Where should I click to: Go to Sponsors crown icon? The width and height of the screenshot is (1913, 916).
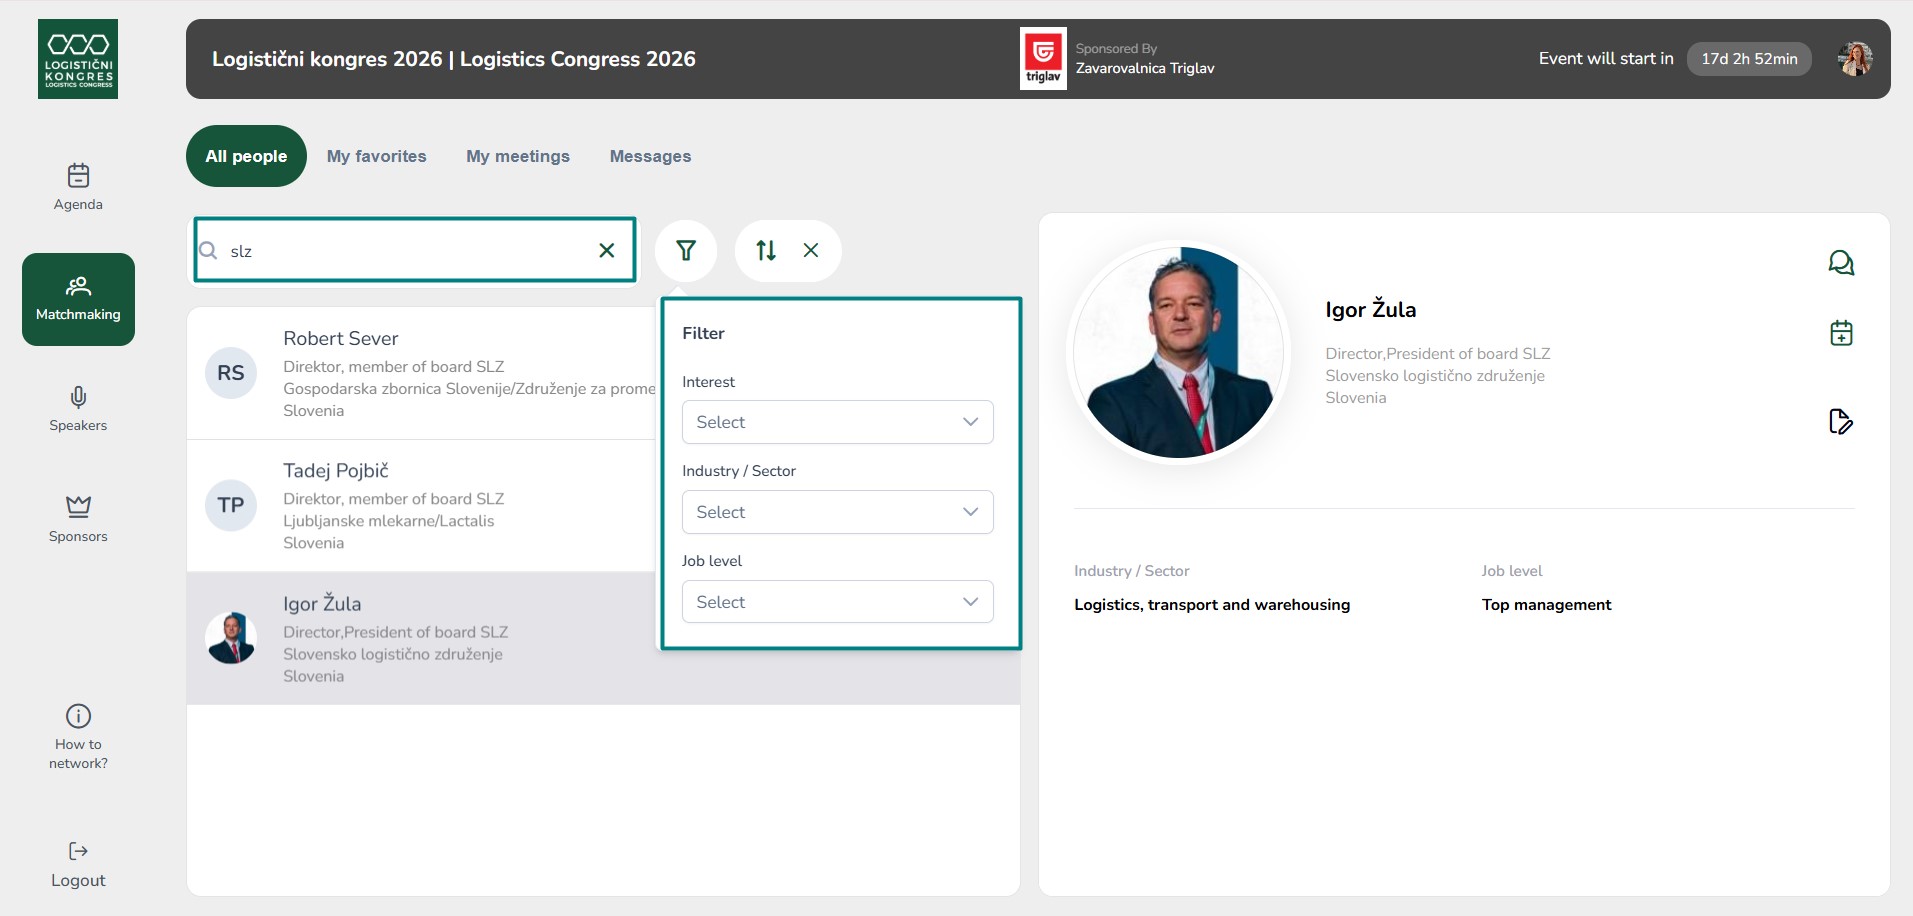coord(78,507)
